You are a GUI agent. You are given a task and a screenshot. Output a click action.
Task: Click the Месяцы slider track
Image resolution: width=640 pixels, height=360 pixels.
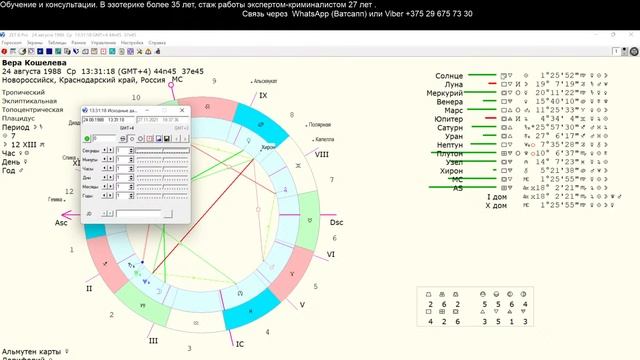point(162,187)
